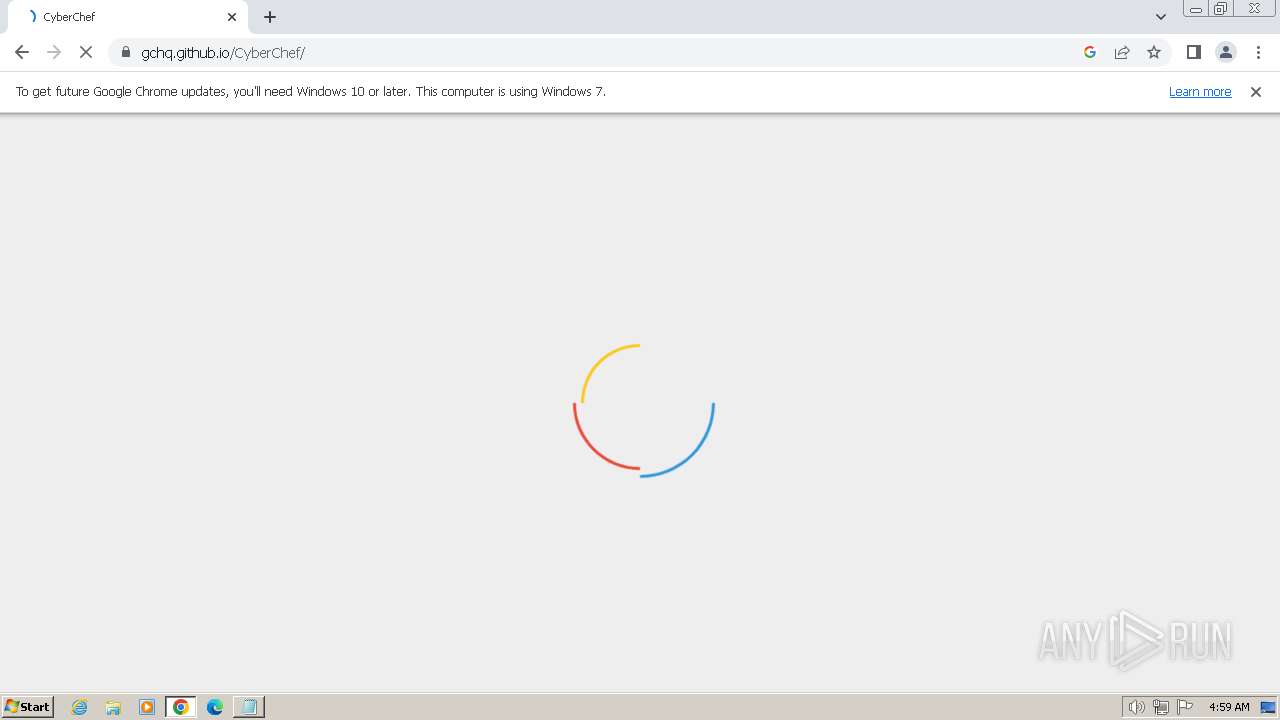Open Windows Explorer folder from taskbar
Viewport: 1280px width, 720px height.
113,707
